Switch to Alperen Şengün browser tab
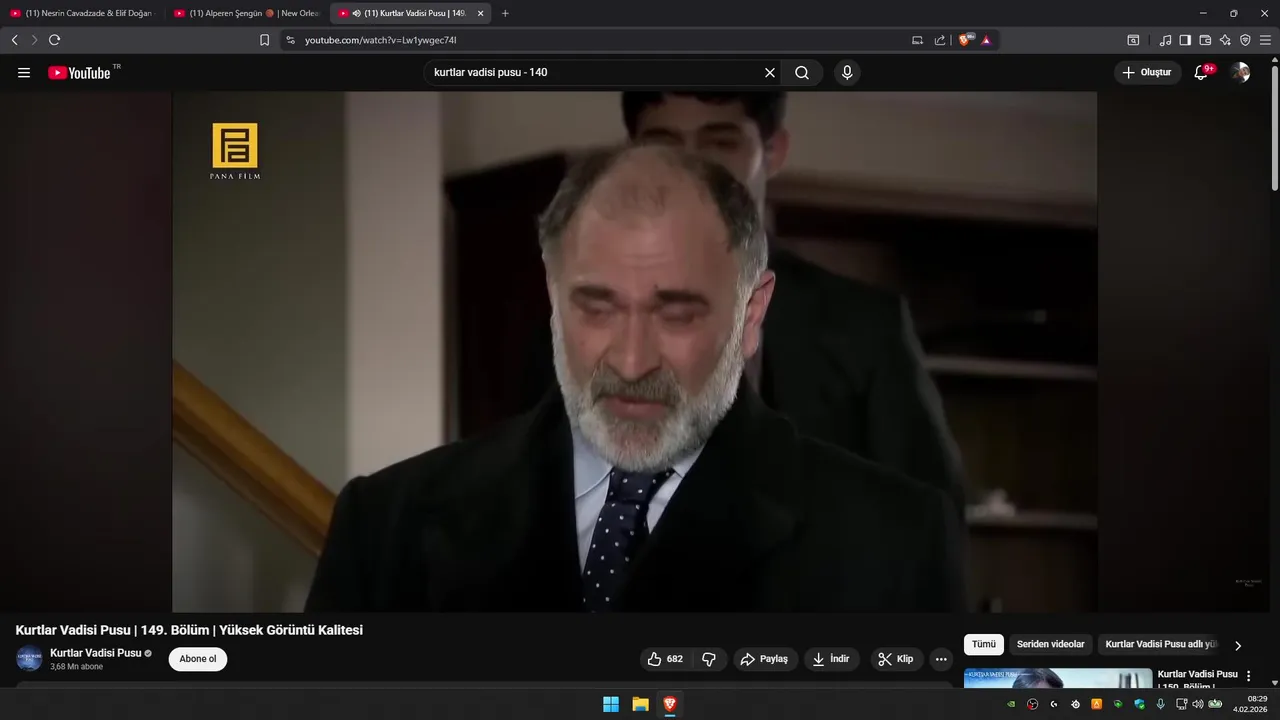 pyautogui.click(x=248, y=13)
